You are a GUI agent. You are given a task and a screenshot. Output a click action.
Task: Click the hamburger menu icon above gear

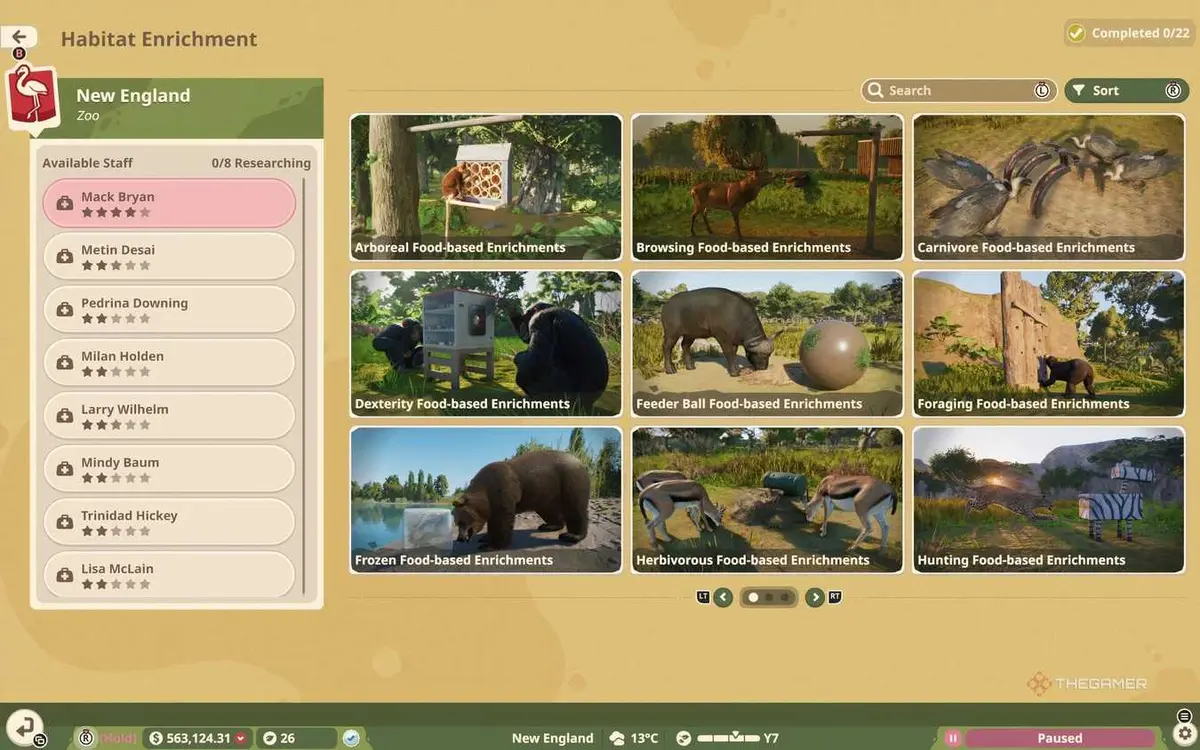pos(1184,715)
